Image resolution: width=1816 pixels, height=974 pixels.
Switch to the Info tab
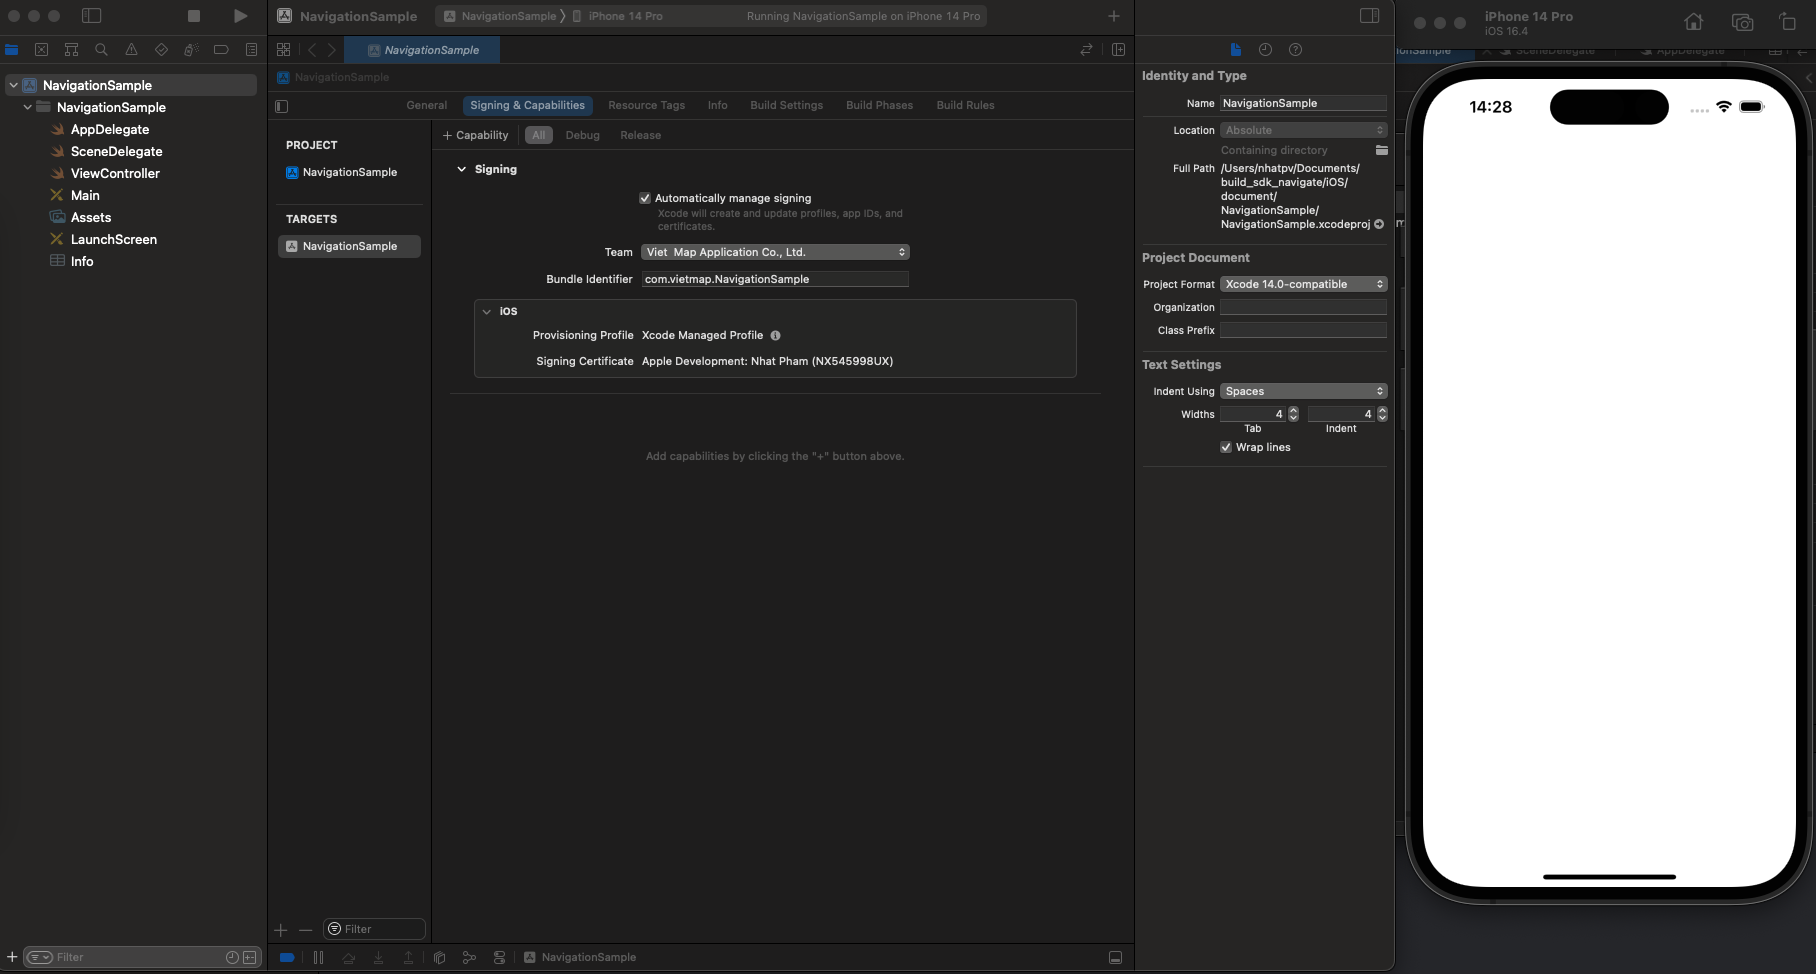tap(718, 105)
